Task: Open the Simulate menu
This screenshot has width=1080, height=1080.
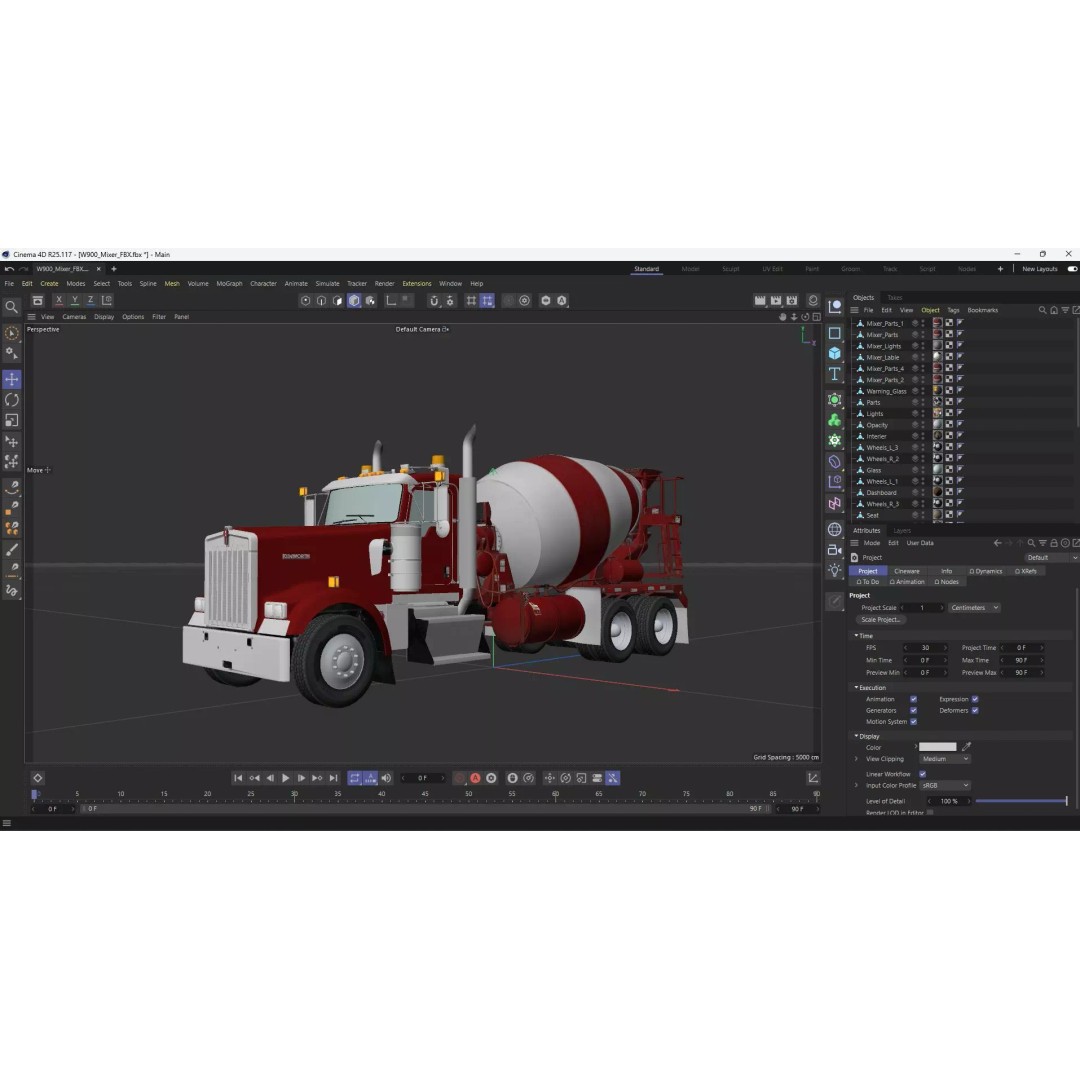Action: 327,283
